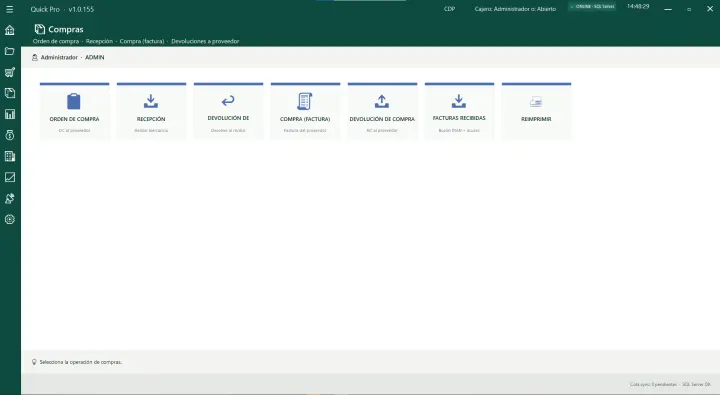The image size is (720, 395).
Task: Open the hamburger menu in the top-left corner
Action: pyautogui.click(x=10, y=9)
